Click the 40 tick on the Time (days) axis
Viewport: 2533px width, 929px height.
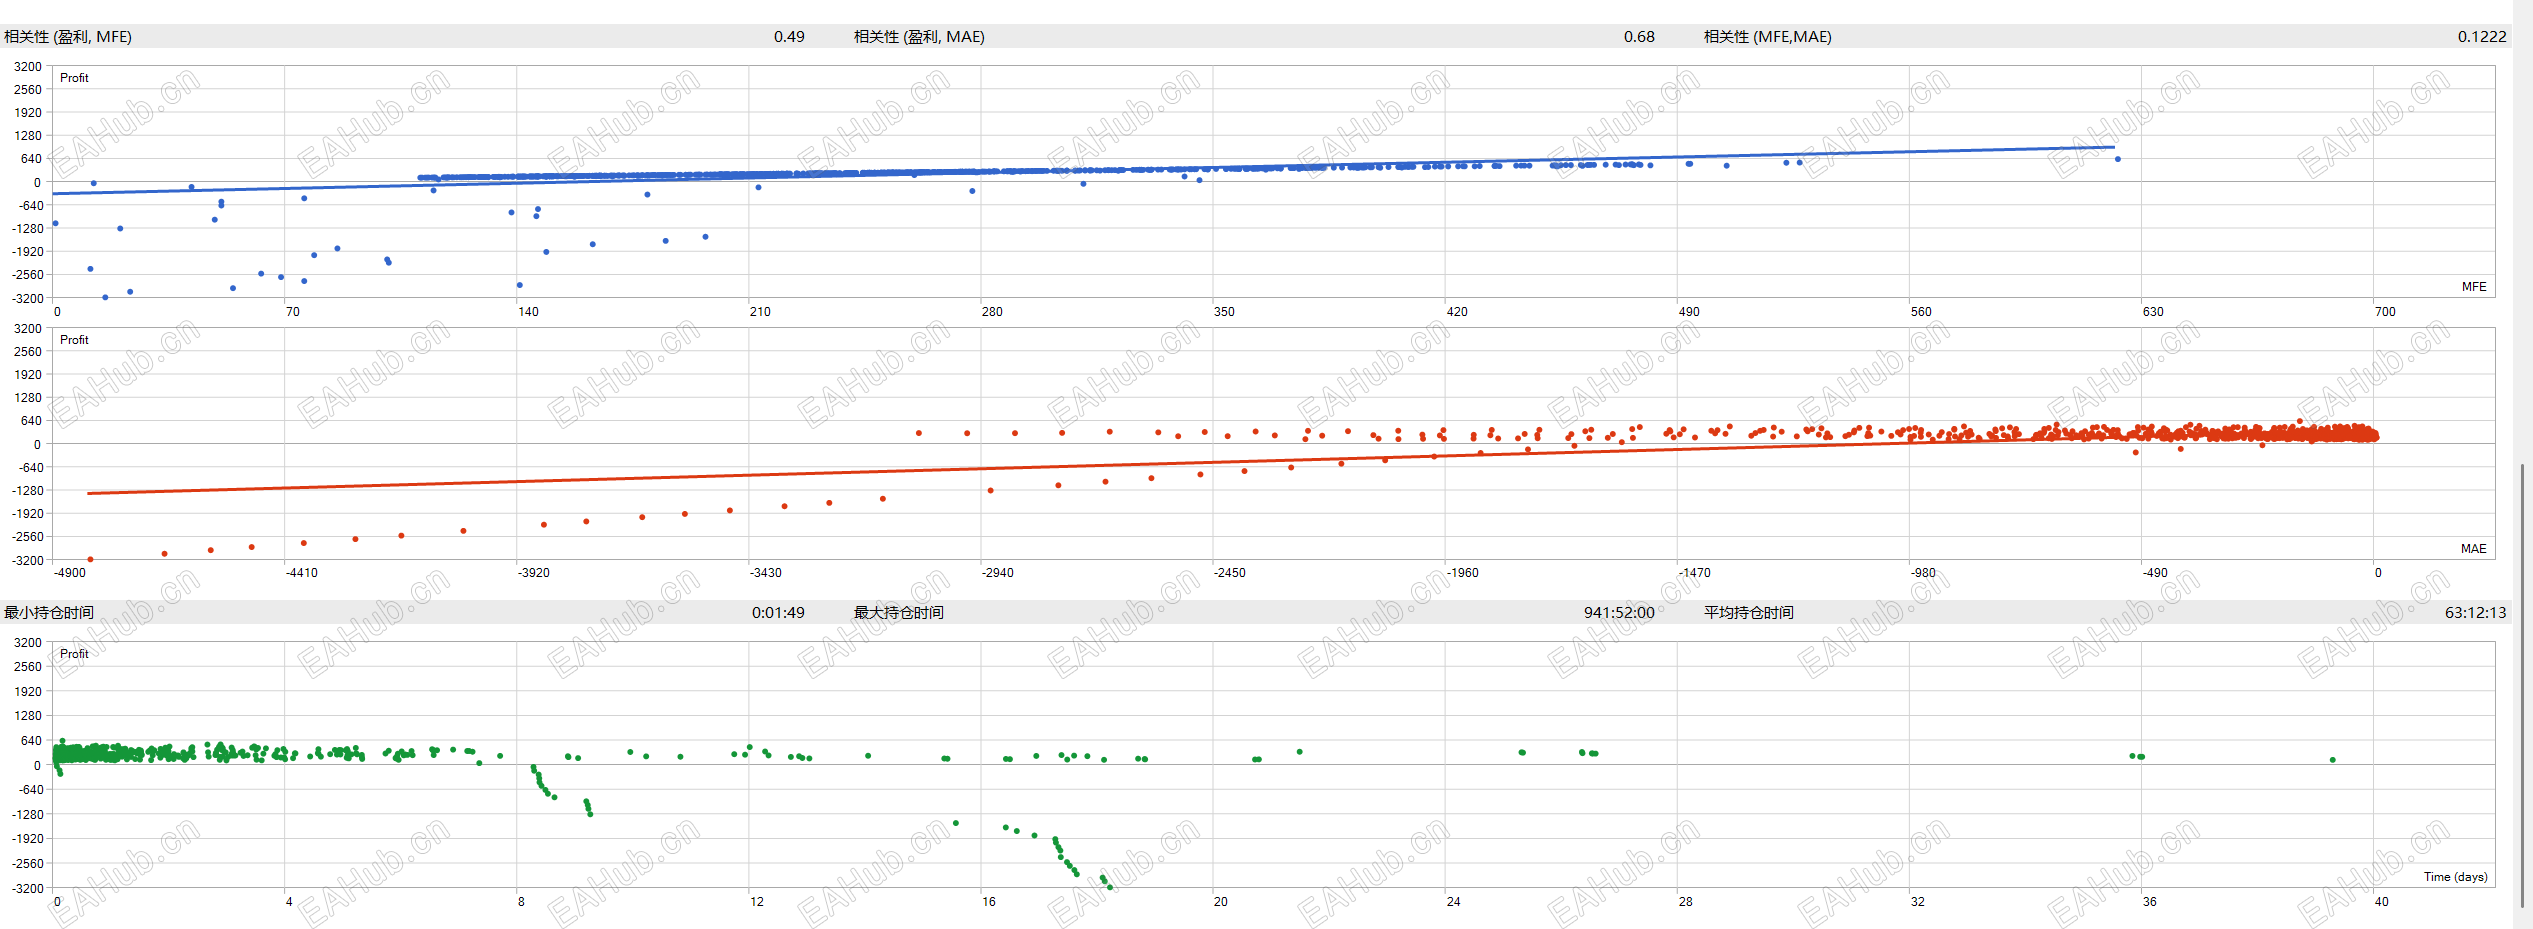(x=2382, y=902)
